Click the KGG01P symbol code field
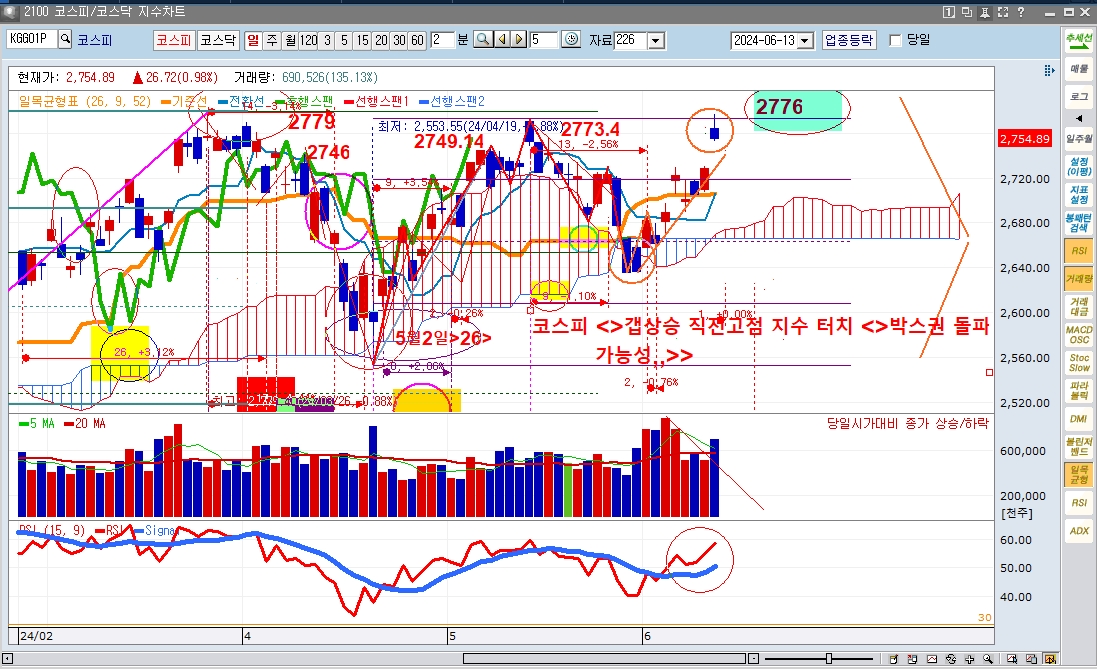 click(31, 39)
